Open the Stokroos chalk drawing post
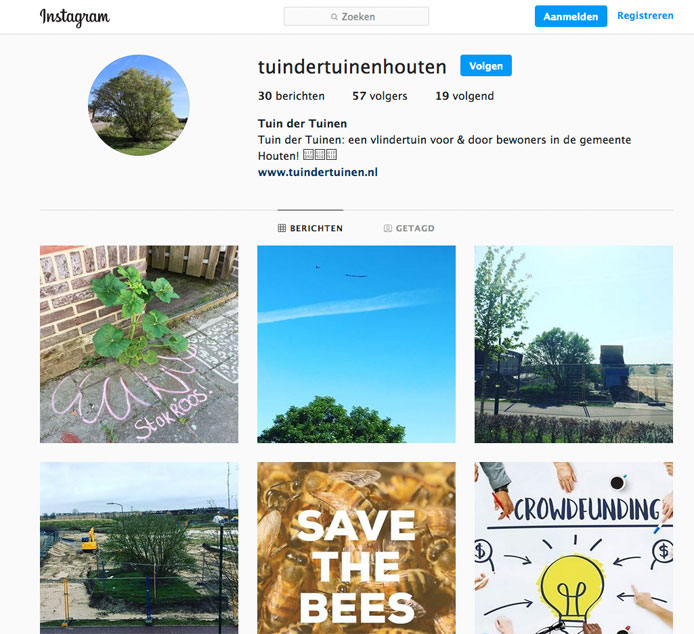 click(x=139, y=344)
